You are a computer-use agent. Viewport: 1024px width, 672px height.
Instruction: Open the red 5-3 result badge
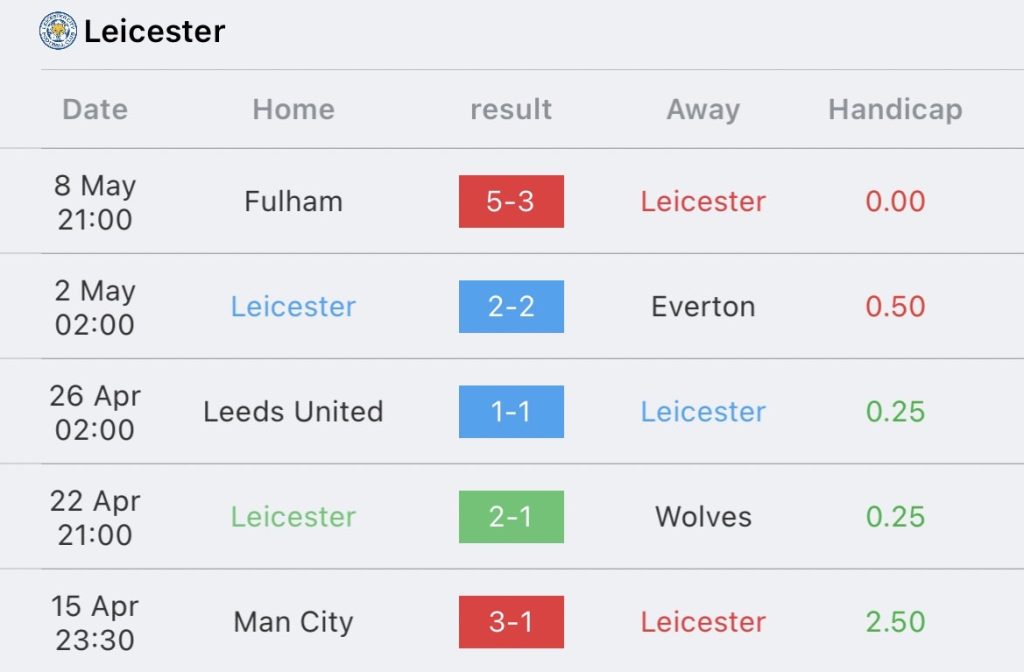pyautogui.click(x=511, y=201)
